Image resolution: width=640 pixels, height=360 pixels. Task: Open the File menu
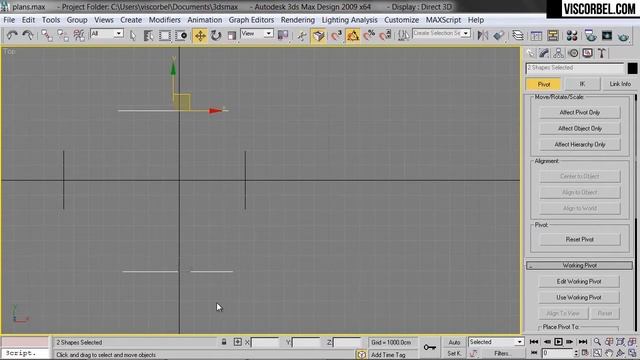pos(9,20)
